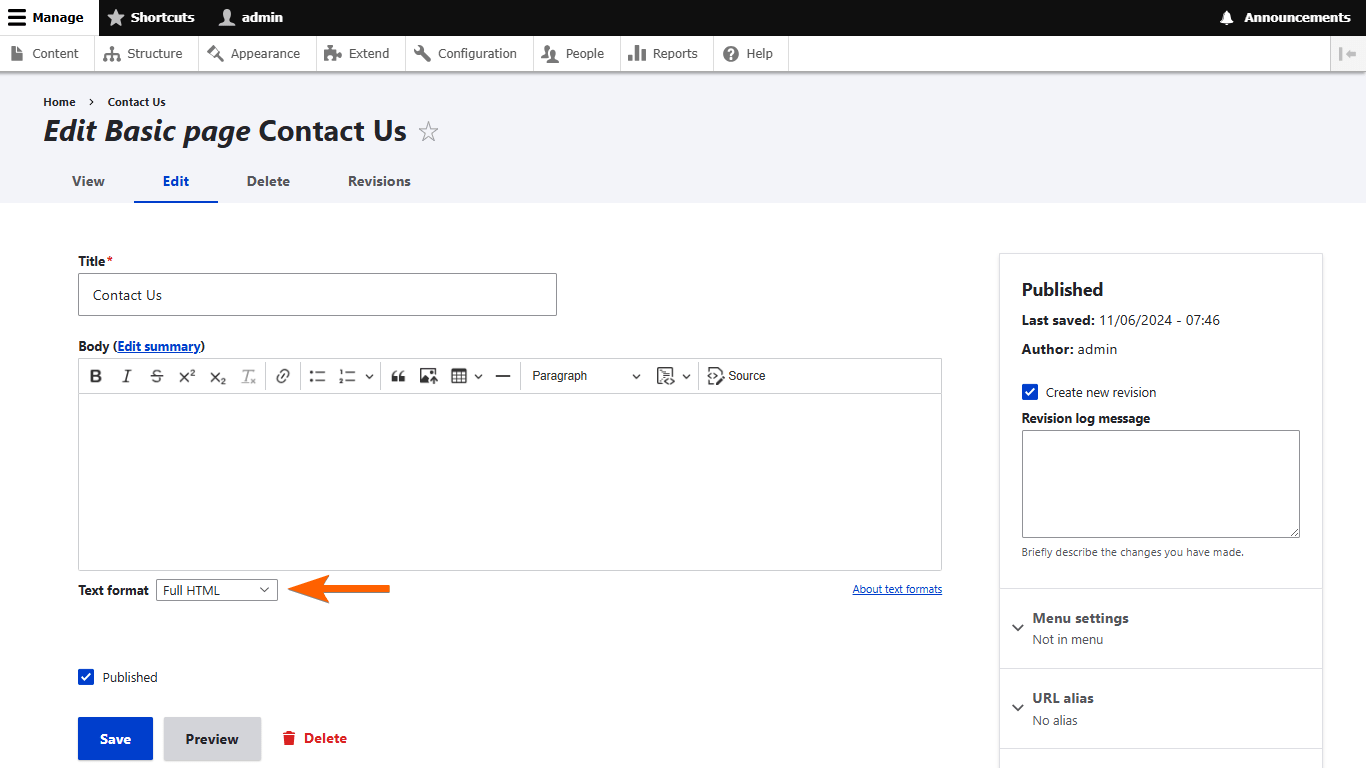This screenshot has width=1366, height=768.
Task: Switch editor to Source mode
Action: coord(737,376)
